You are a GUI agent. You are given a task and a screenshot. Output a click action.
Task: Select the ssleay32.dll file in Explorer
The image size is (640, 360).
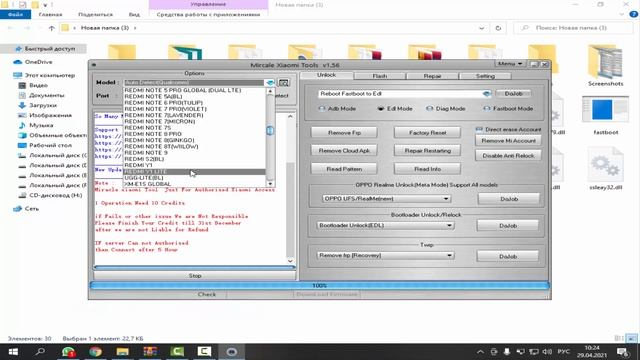click(606, 169)
